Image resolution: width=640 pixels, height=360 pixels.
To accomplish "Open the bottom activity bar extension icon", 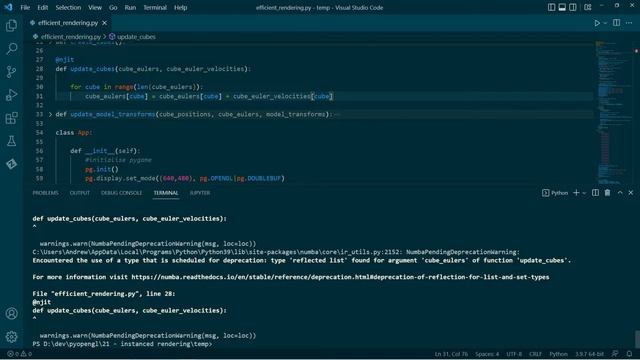I will (x=11, y=164).
